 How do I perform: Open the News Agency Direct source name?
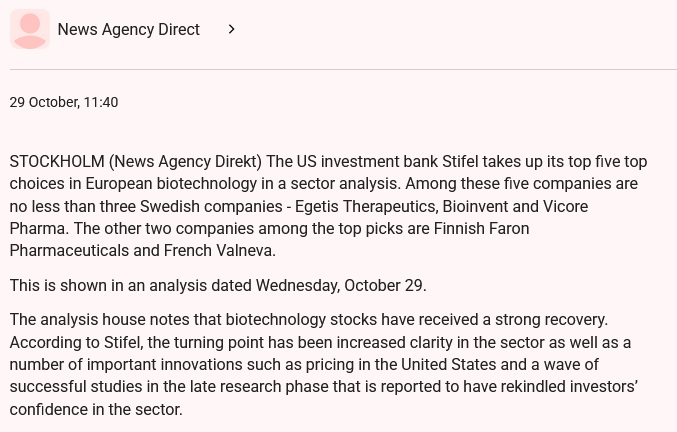tap(128, 30)
